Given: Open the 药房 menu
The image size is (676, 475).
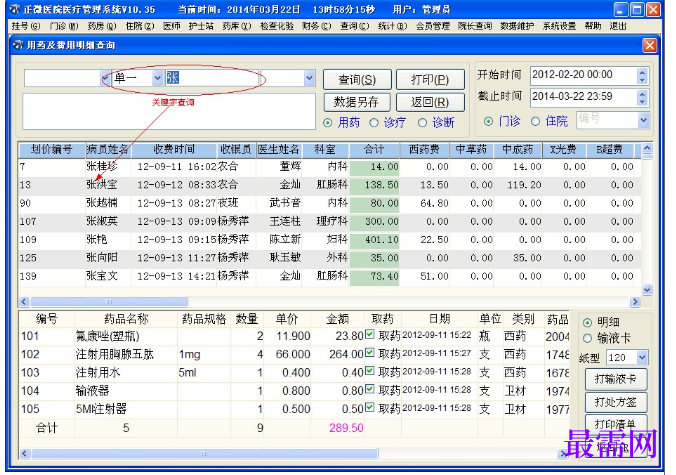Looking at the screenshot, I should pyautogui.click(x=102, y=26).
